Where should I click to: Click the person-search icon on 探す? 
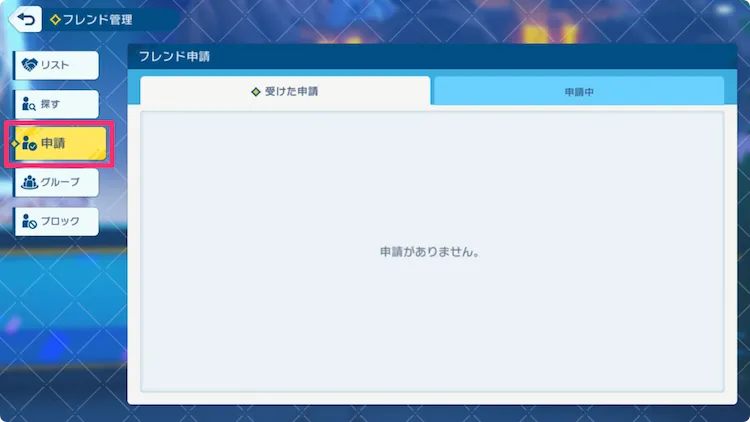pos(29,104)
